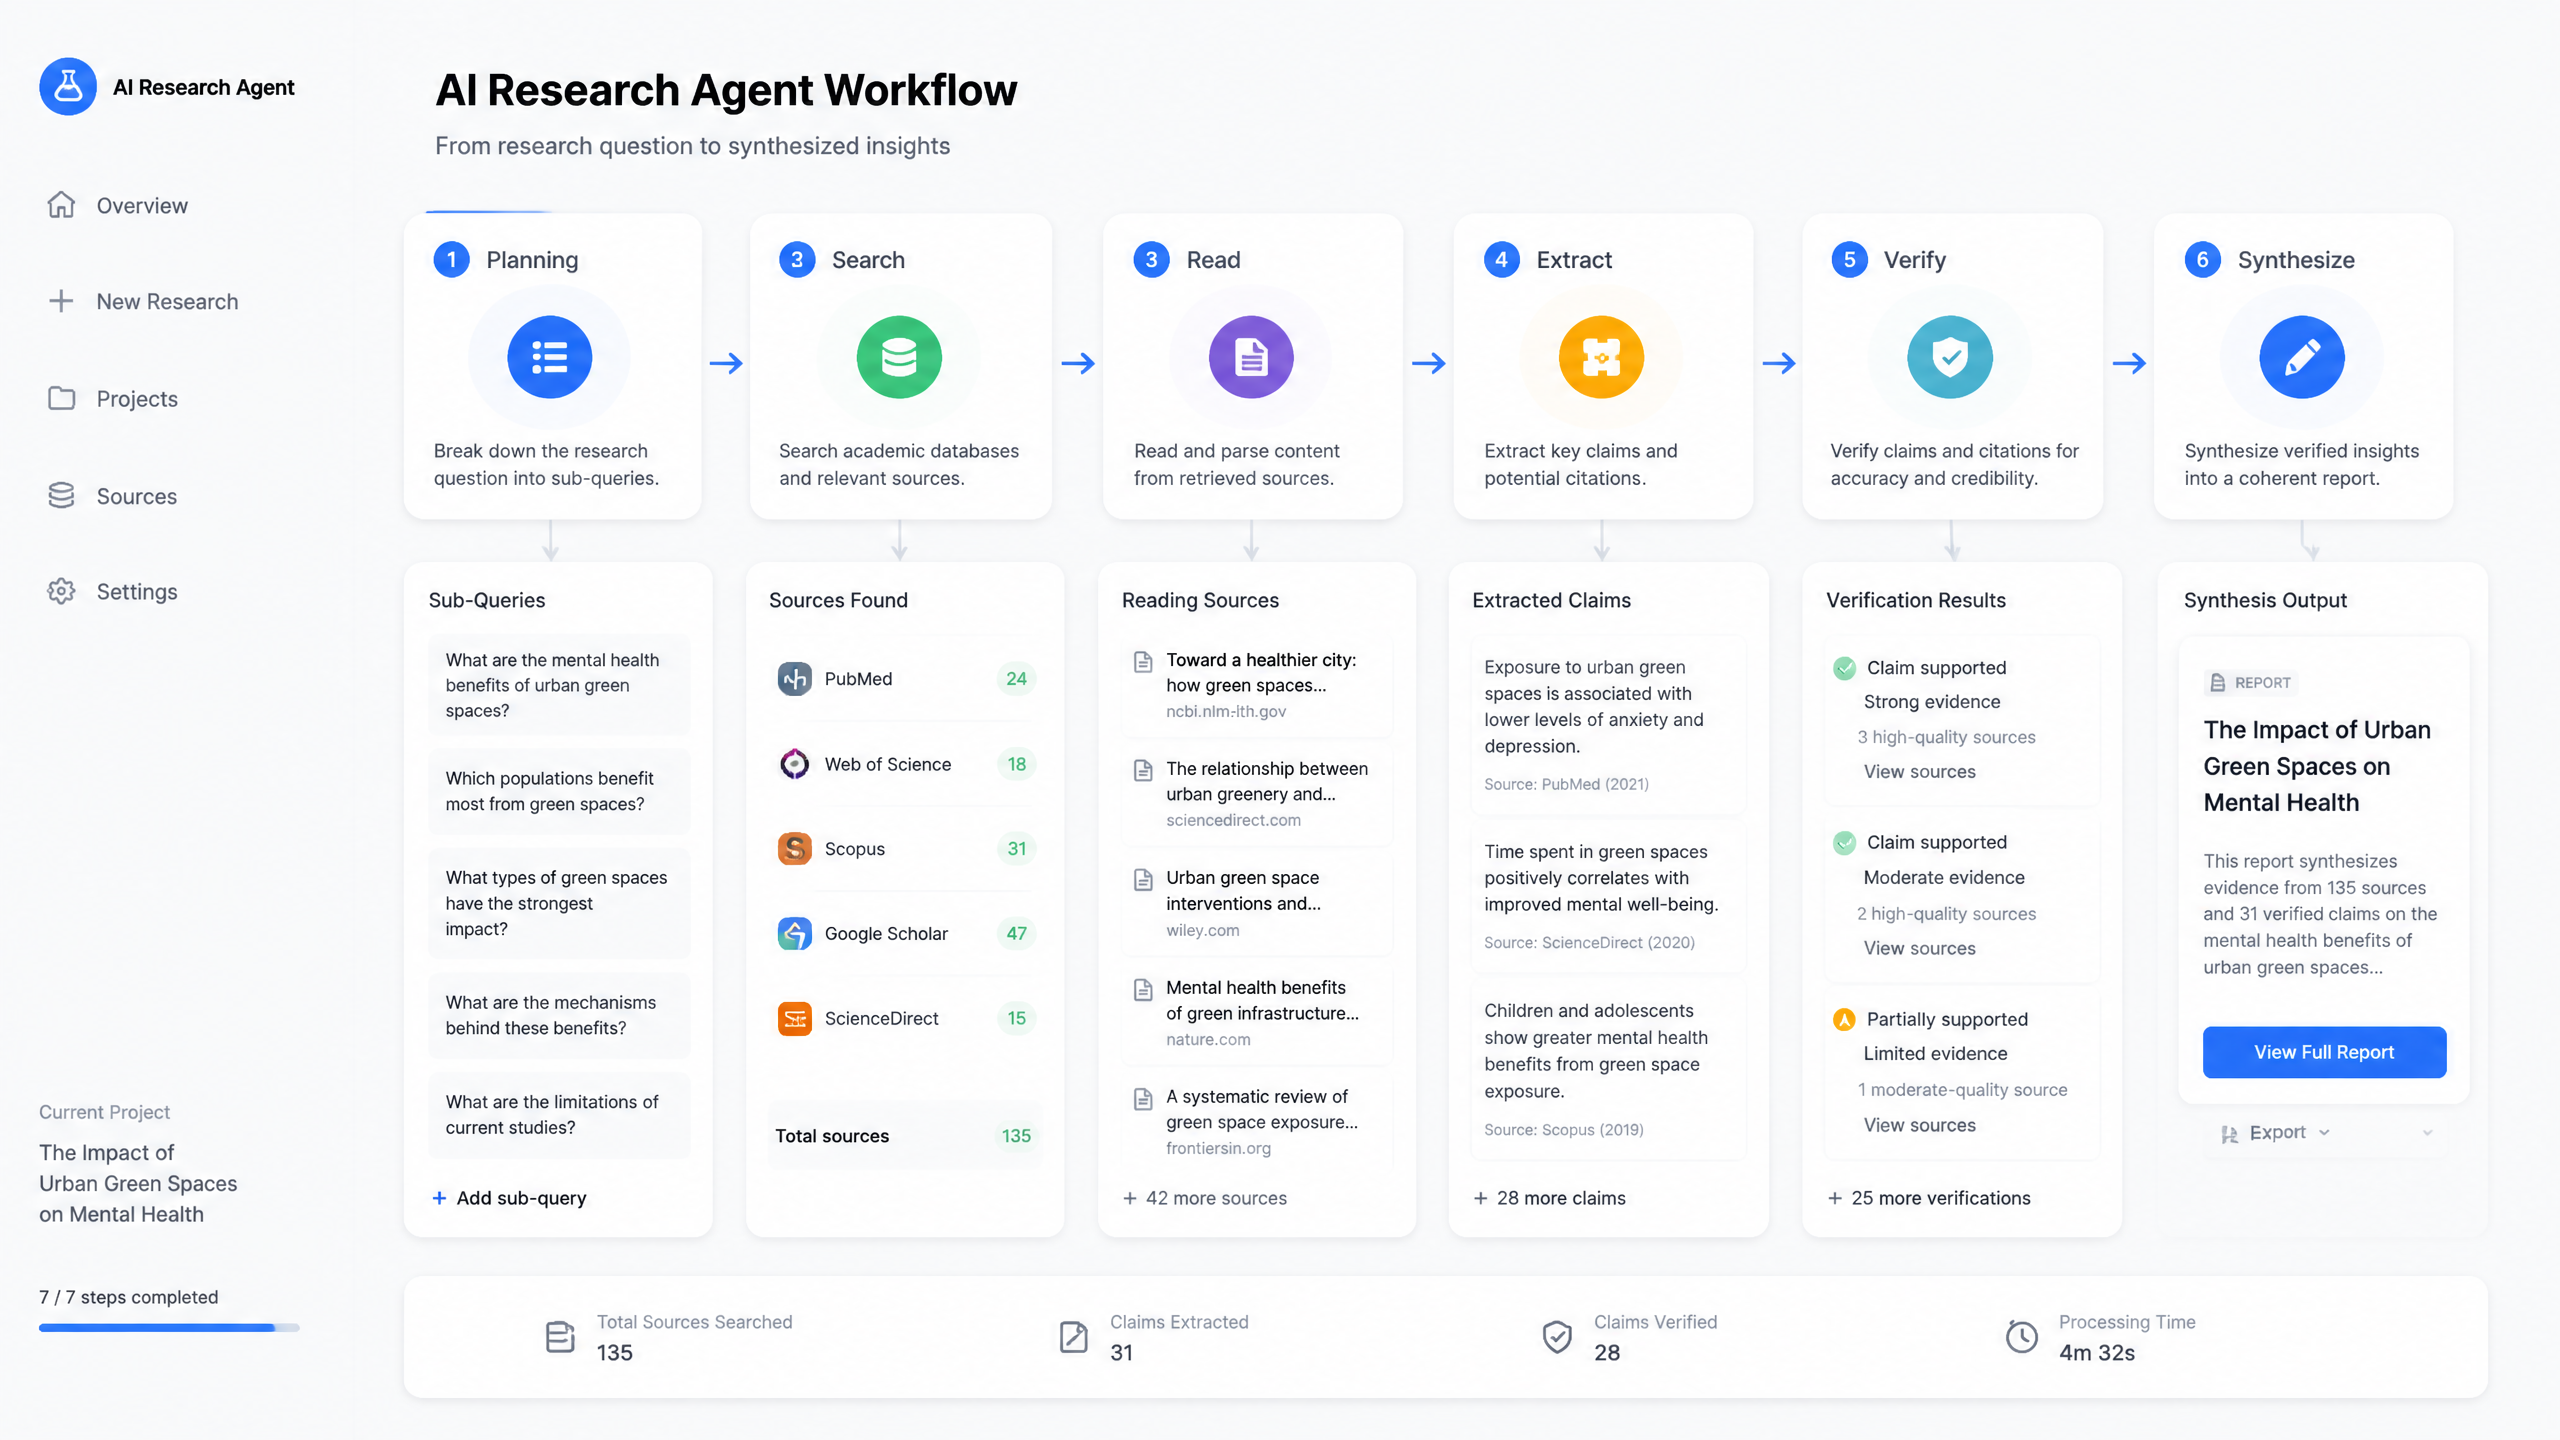This screenshot has height=1440, width=2560.
Task: View sources for the Strong evidence claim
Action: point(1919,772)
